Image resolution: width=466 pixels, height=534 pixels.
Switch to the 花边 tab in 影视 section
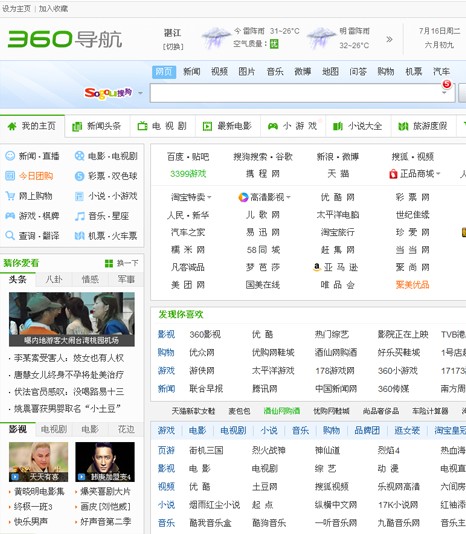126,429
